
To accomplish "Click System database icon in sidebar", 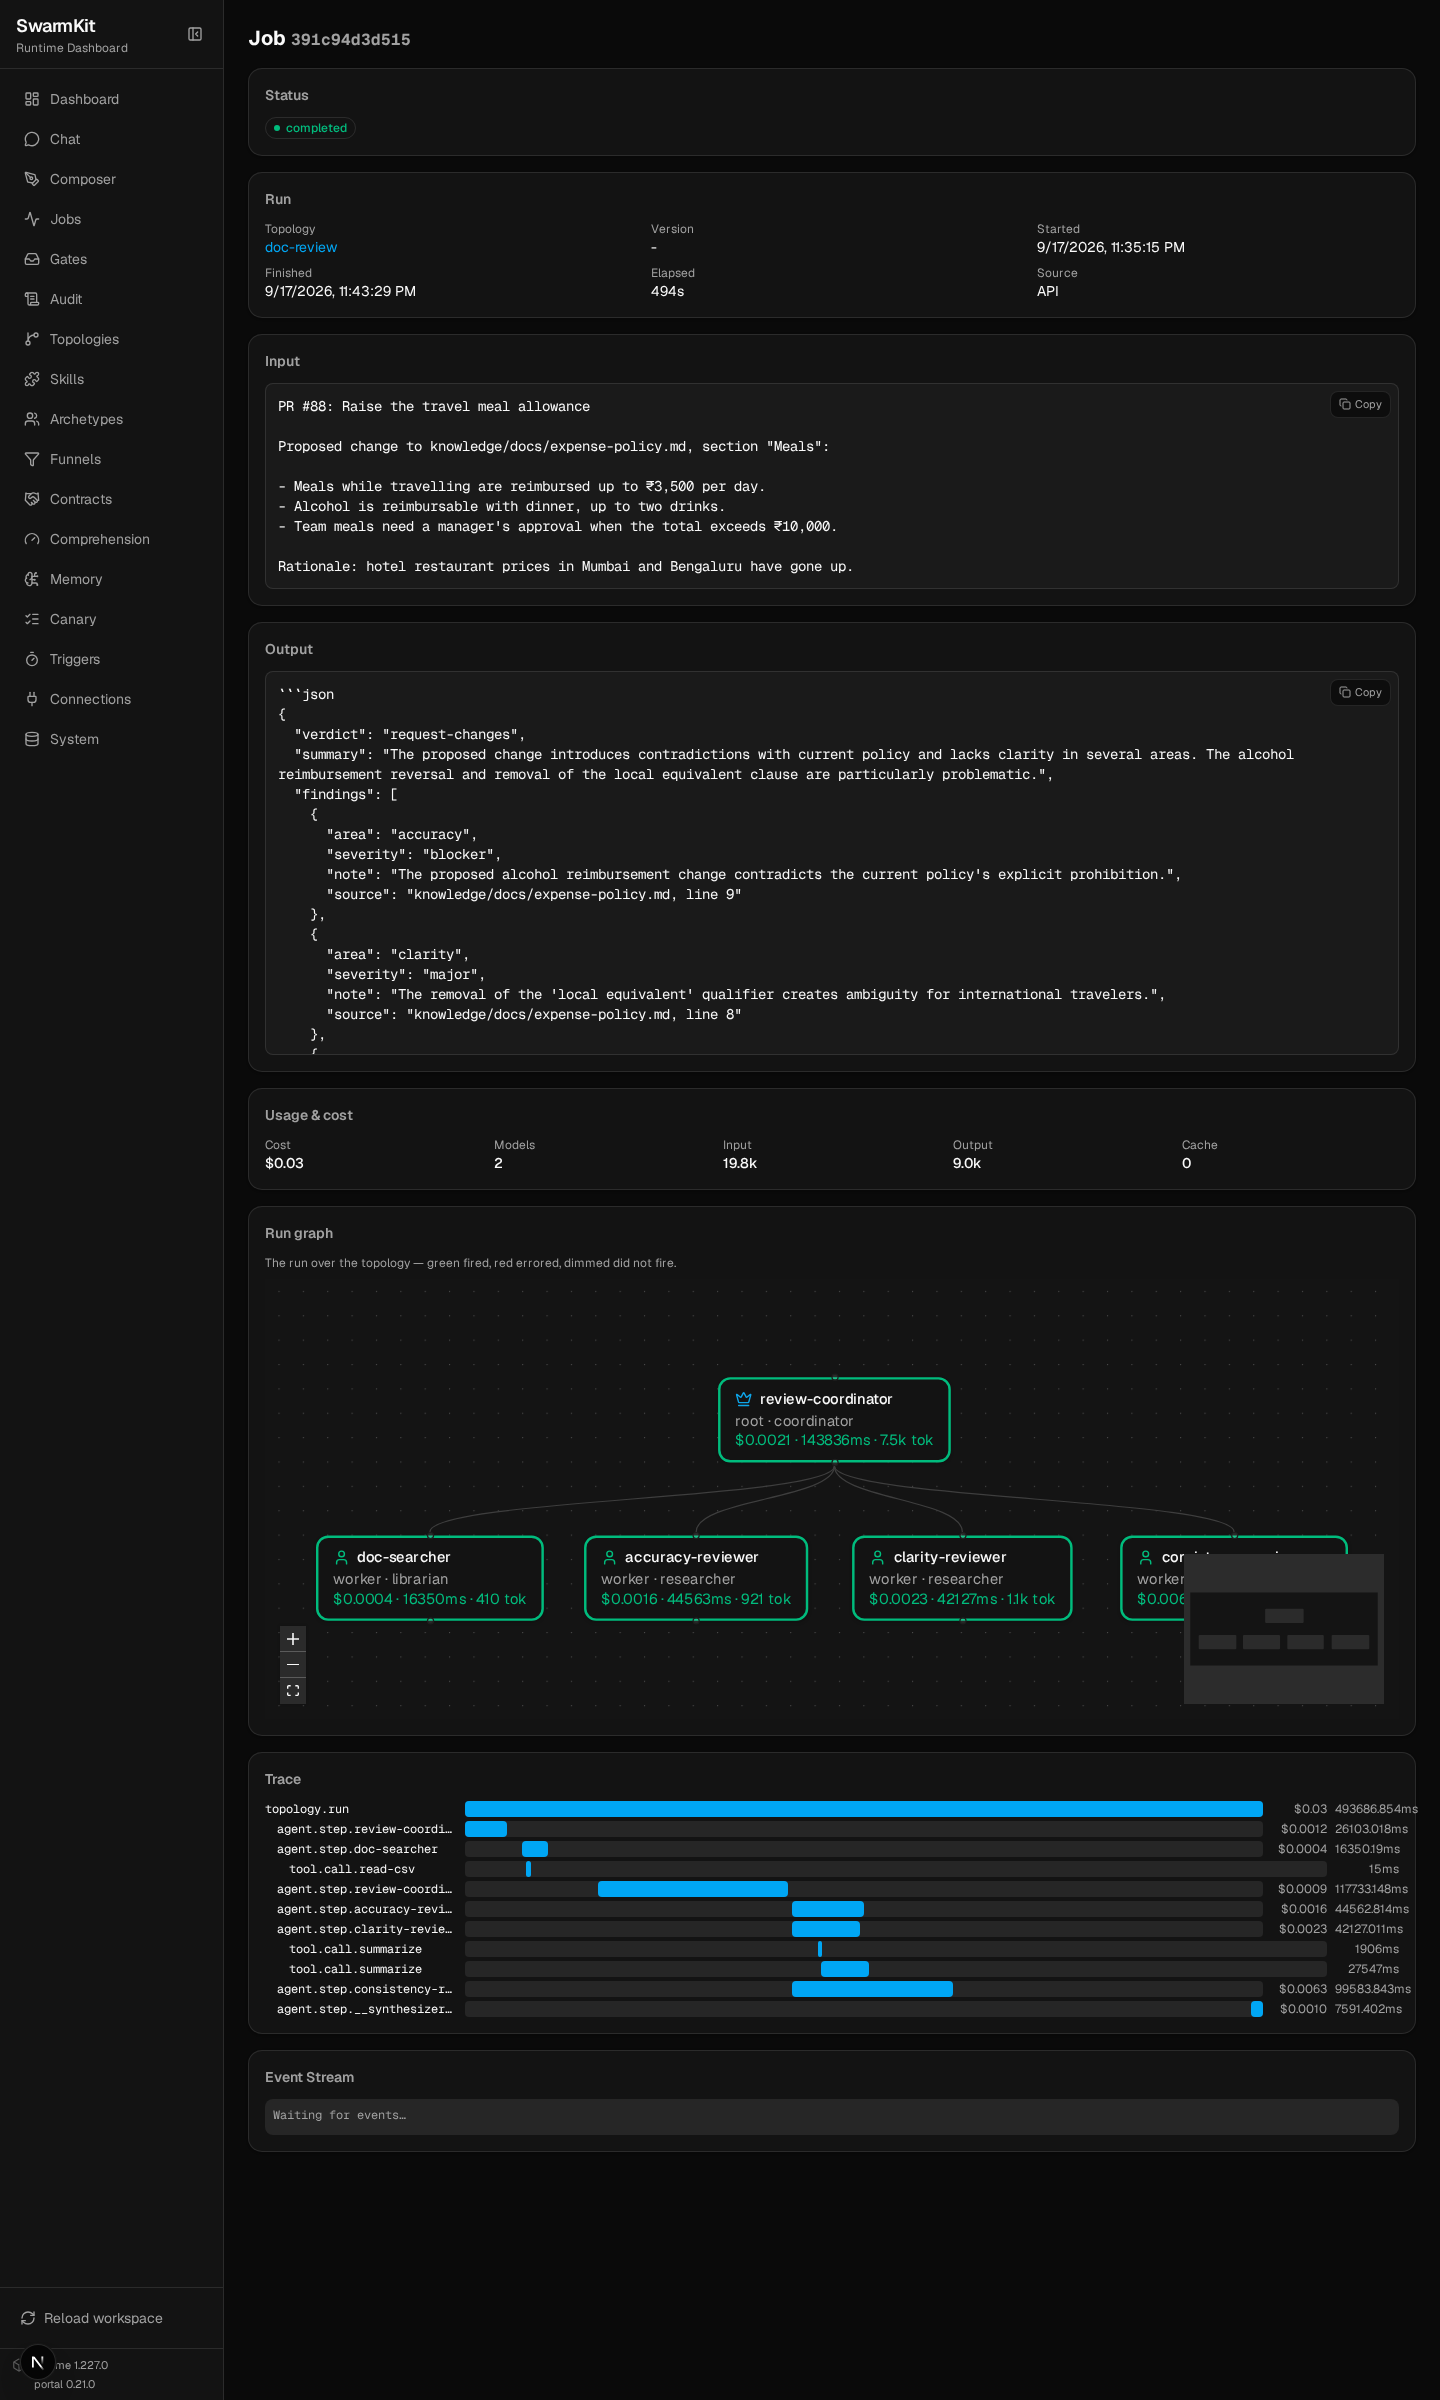I will pyautogui.click(x=32, y=739).
